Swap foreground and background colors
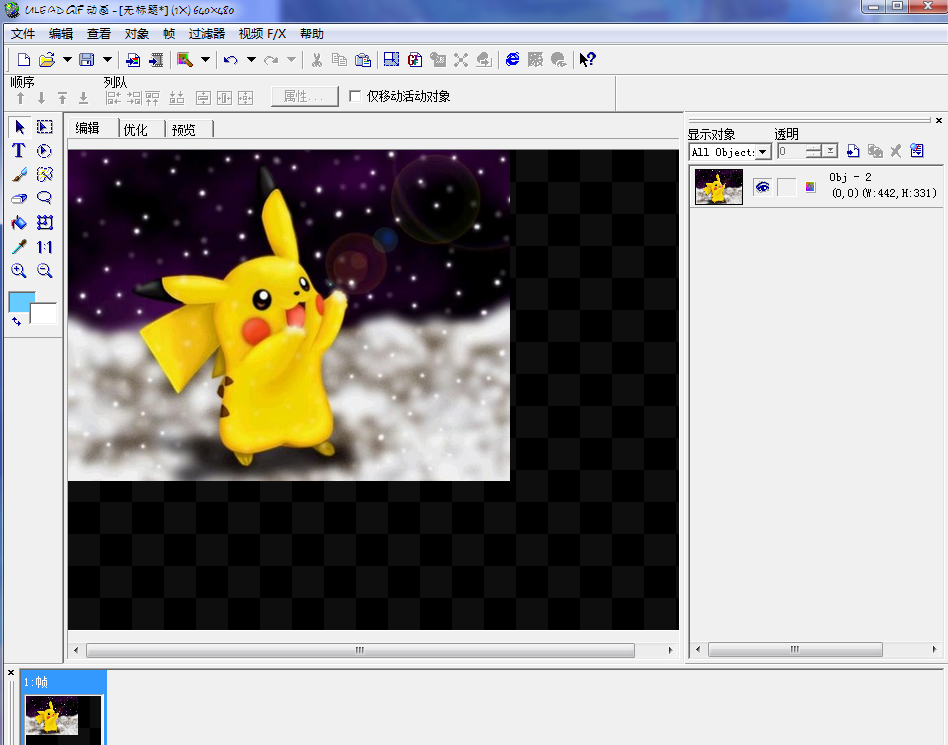Viewport: 948px width, 745px height. pos(16,322)
